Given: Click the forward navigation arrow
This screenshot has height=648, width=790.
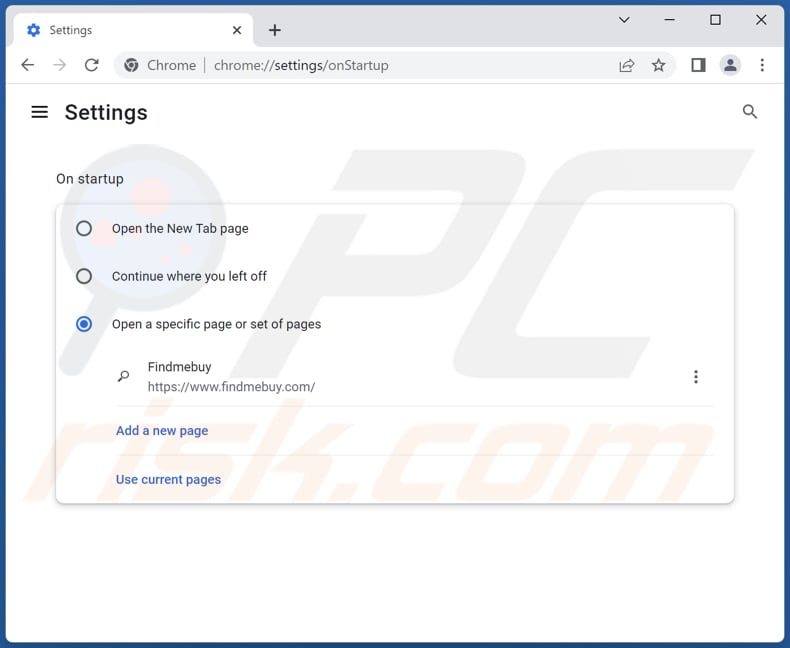Looking at the screenshot, I should pos(59,65).
